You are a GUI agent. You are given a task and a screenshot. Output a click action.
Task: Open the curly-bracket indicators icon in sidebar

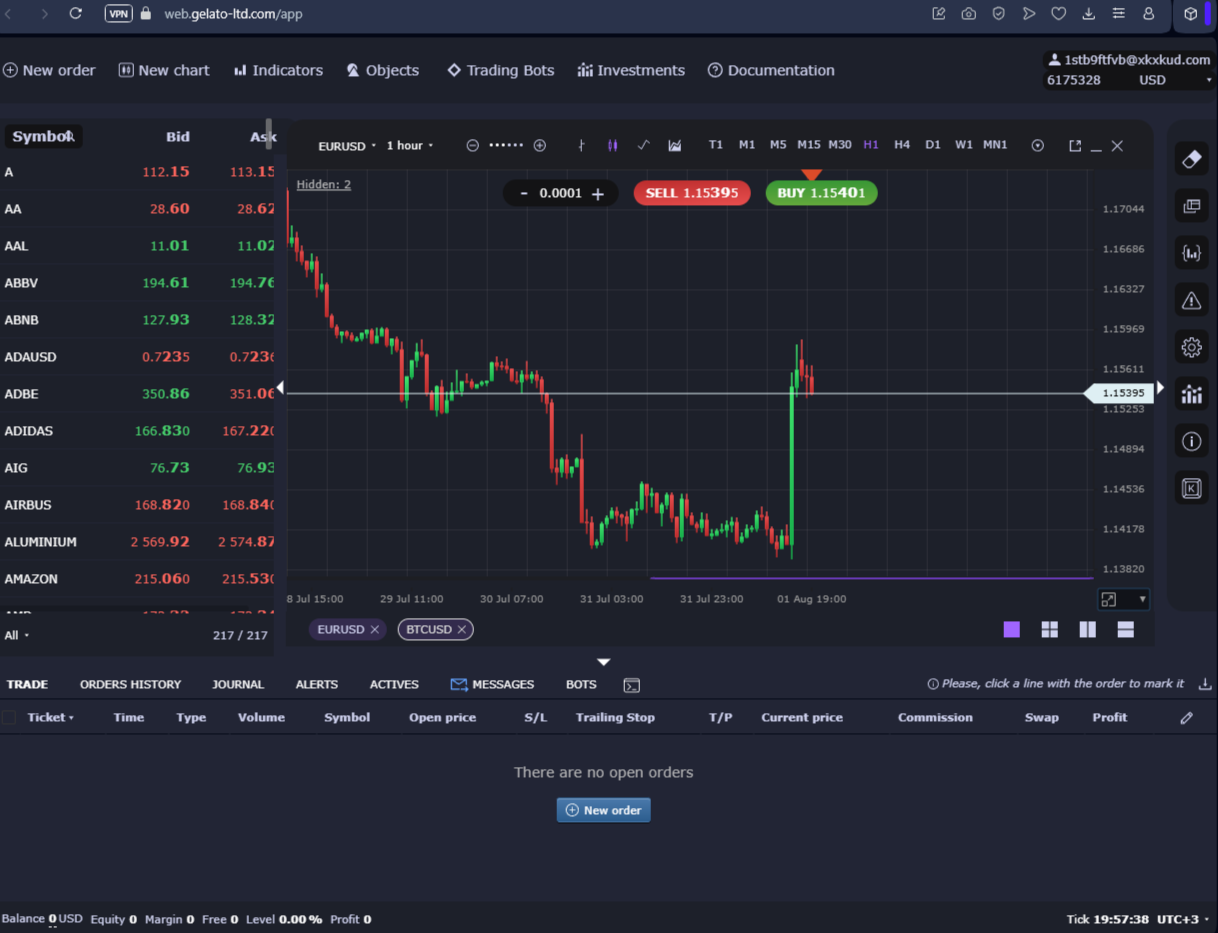tap(1191, 253)
